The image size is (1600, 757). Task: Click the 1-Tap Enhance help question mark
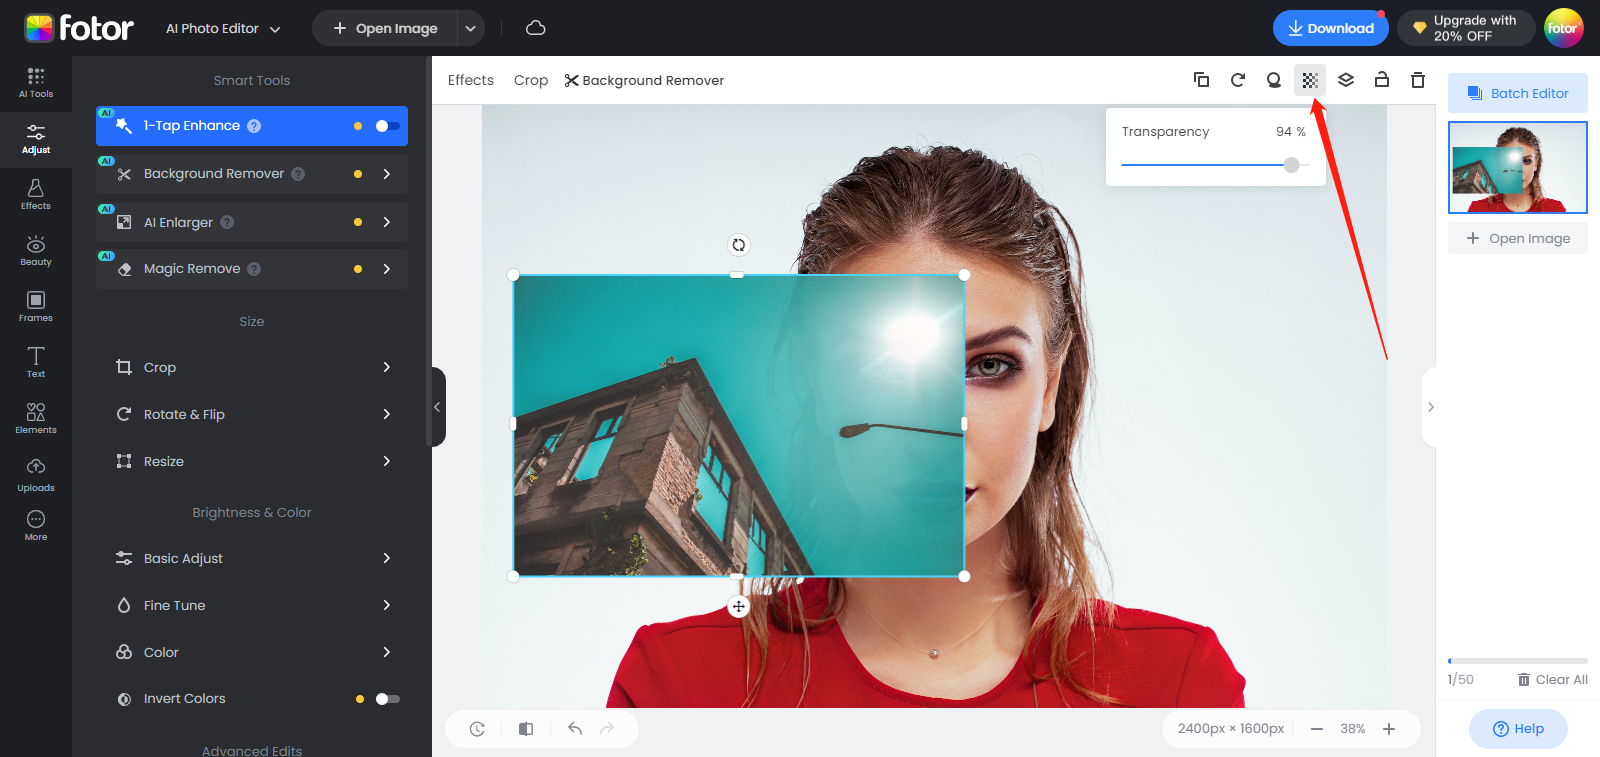point(254,126)
